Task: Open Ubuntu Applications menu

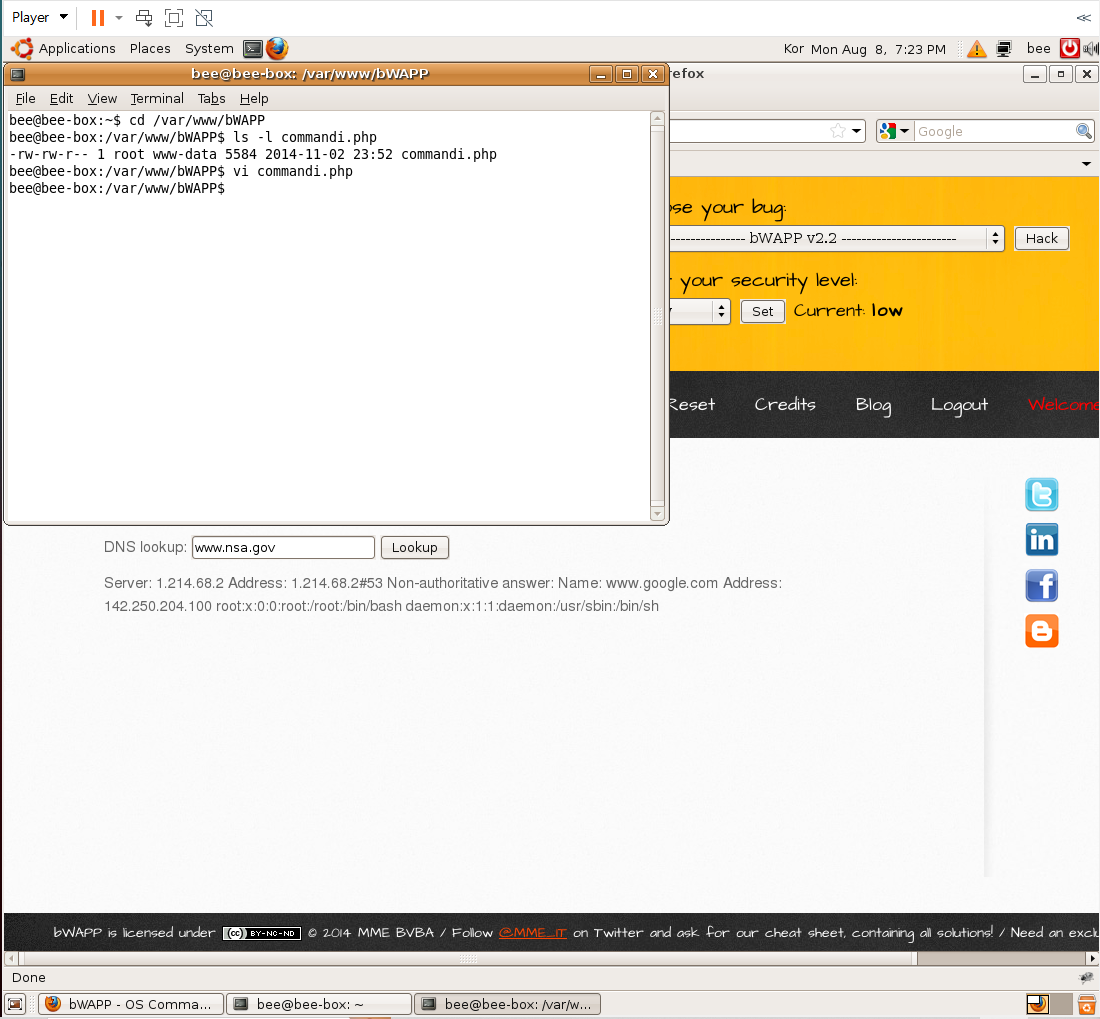Action: point(63,48)
